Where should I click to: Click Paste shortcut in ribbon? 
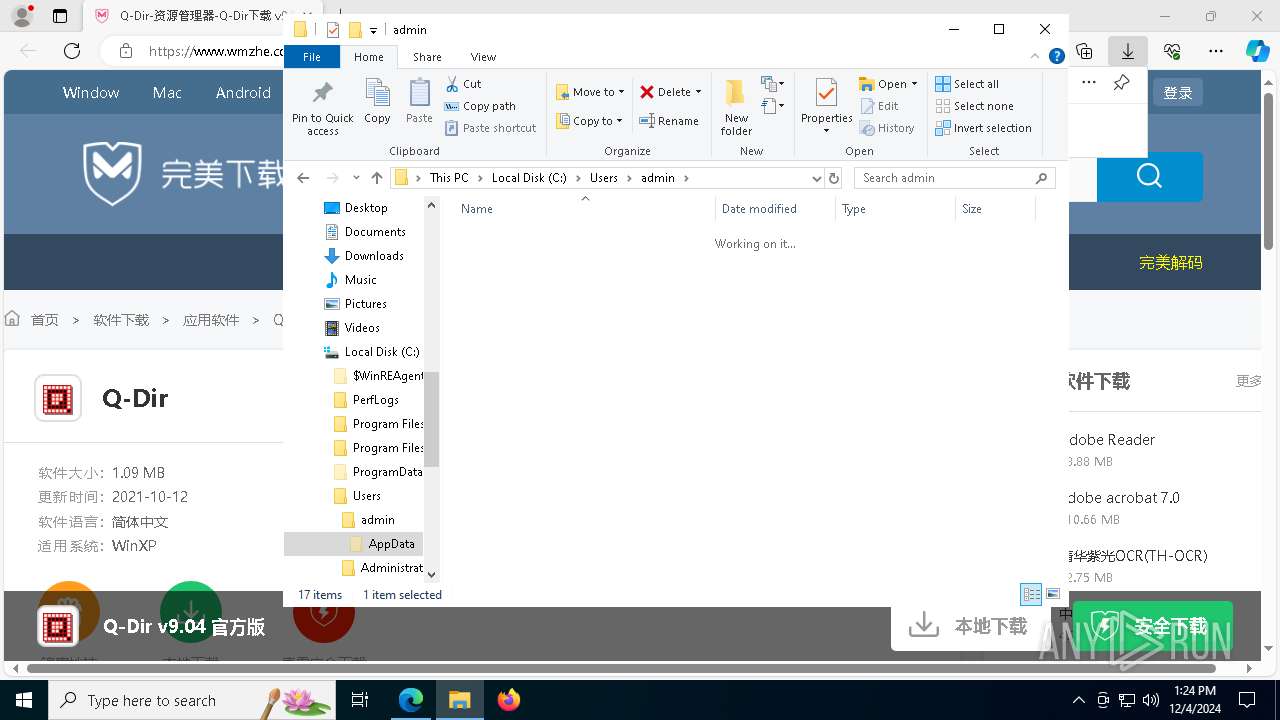point(491,128)
